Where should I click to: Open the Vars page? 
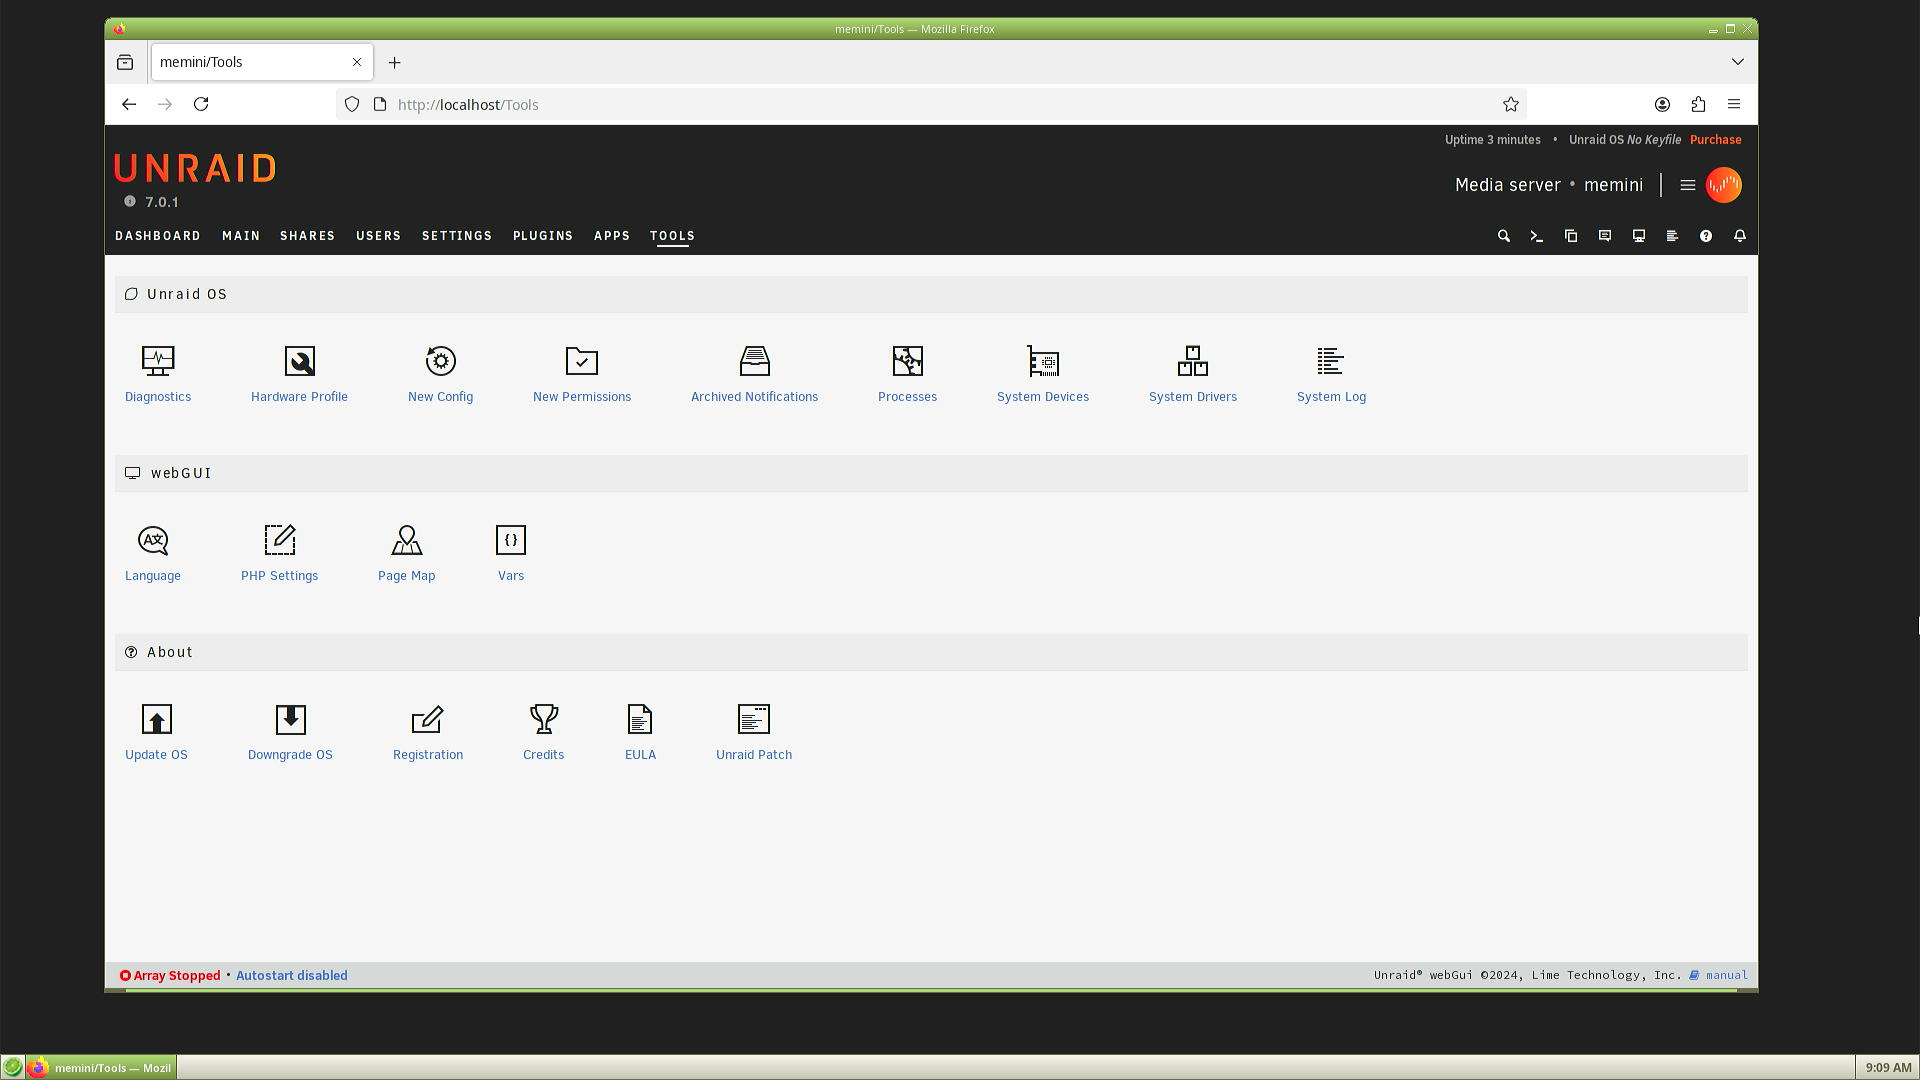pos(511,553)
